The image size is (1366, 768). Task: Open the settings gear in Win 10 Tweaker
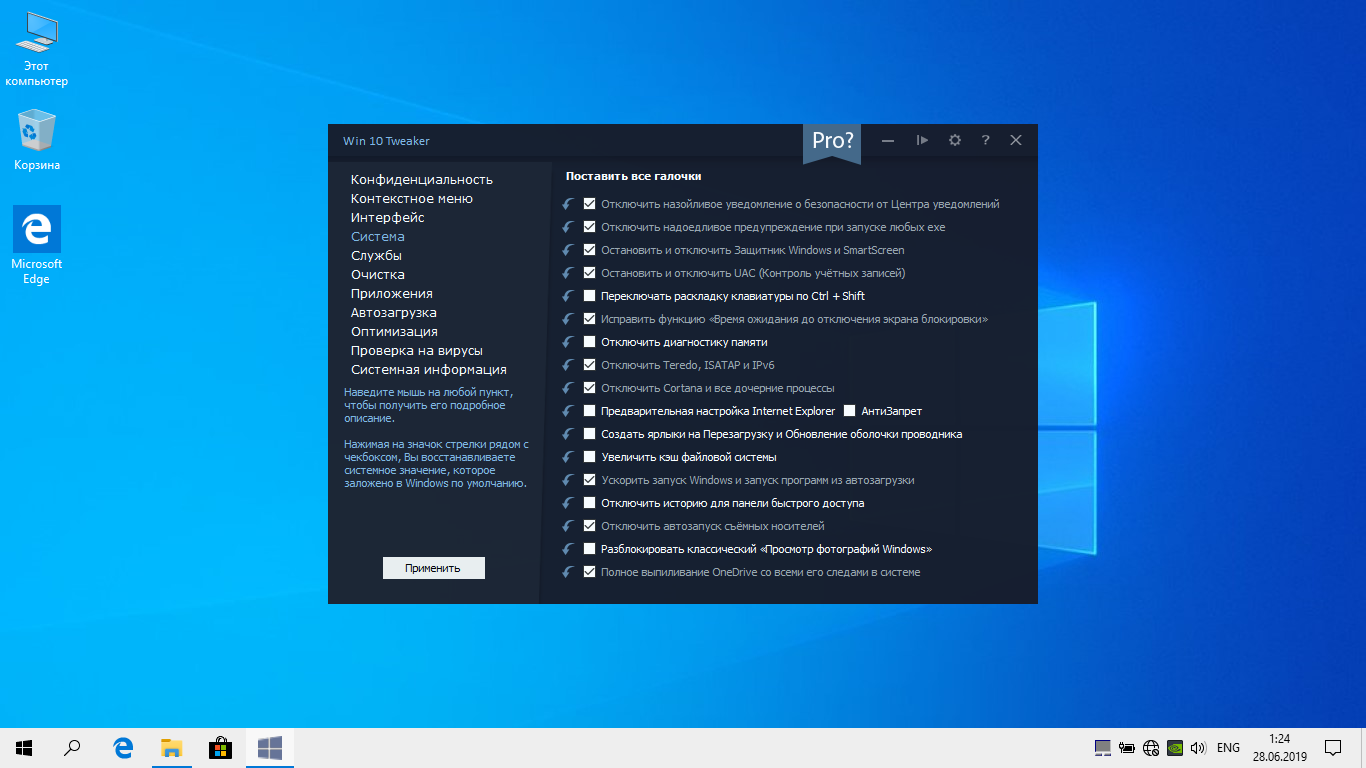tap(954, 140)
